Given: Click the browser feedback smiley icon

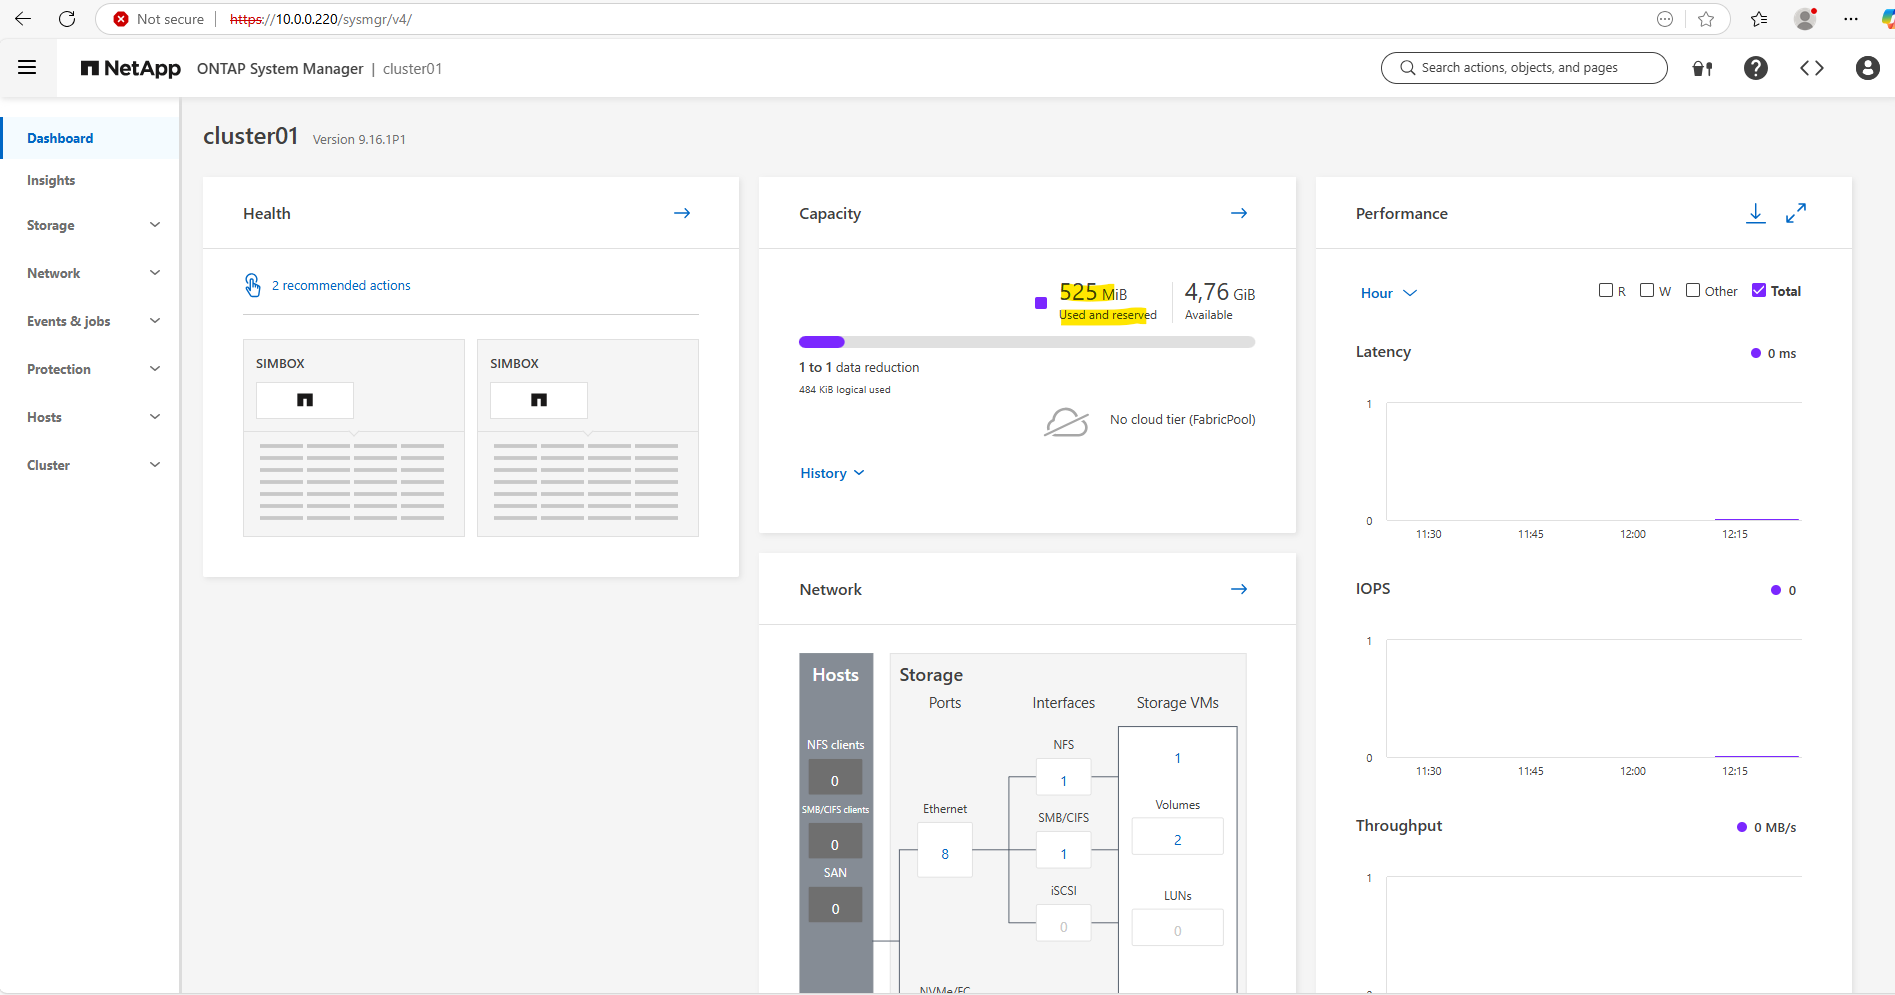Looking at the screenshot, I should [x=1665, y=19].
